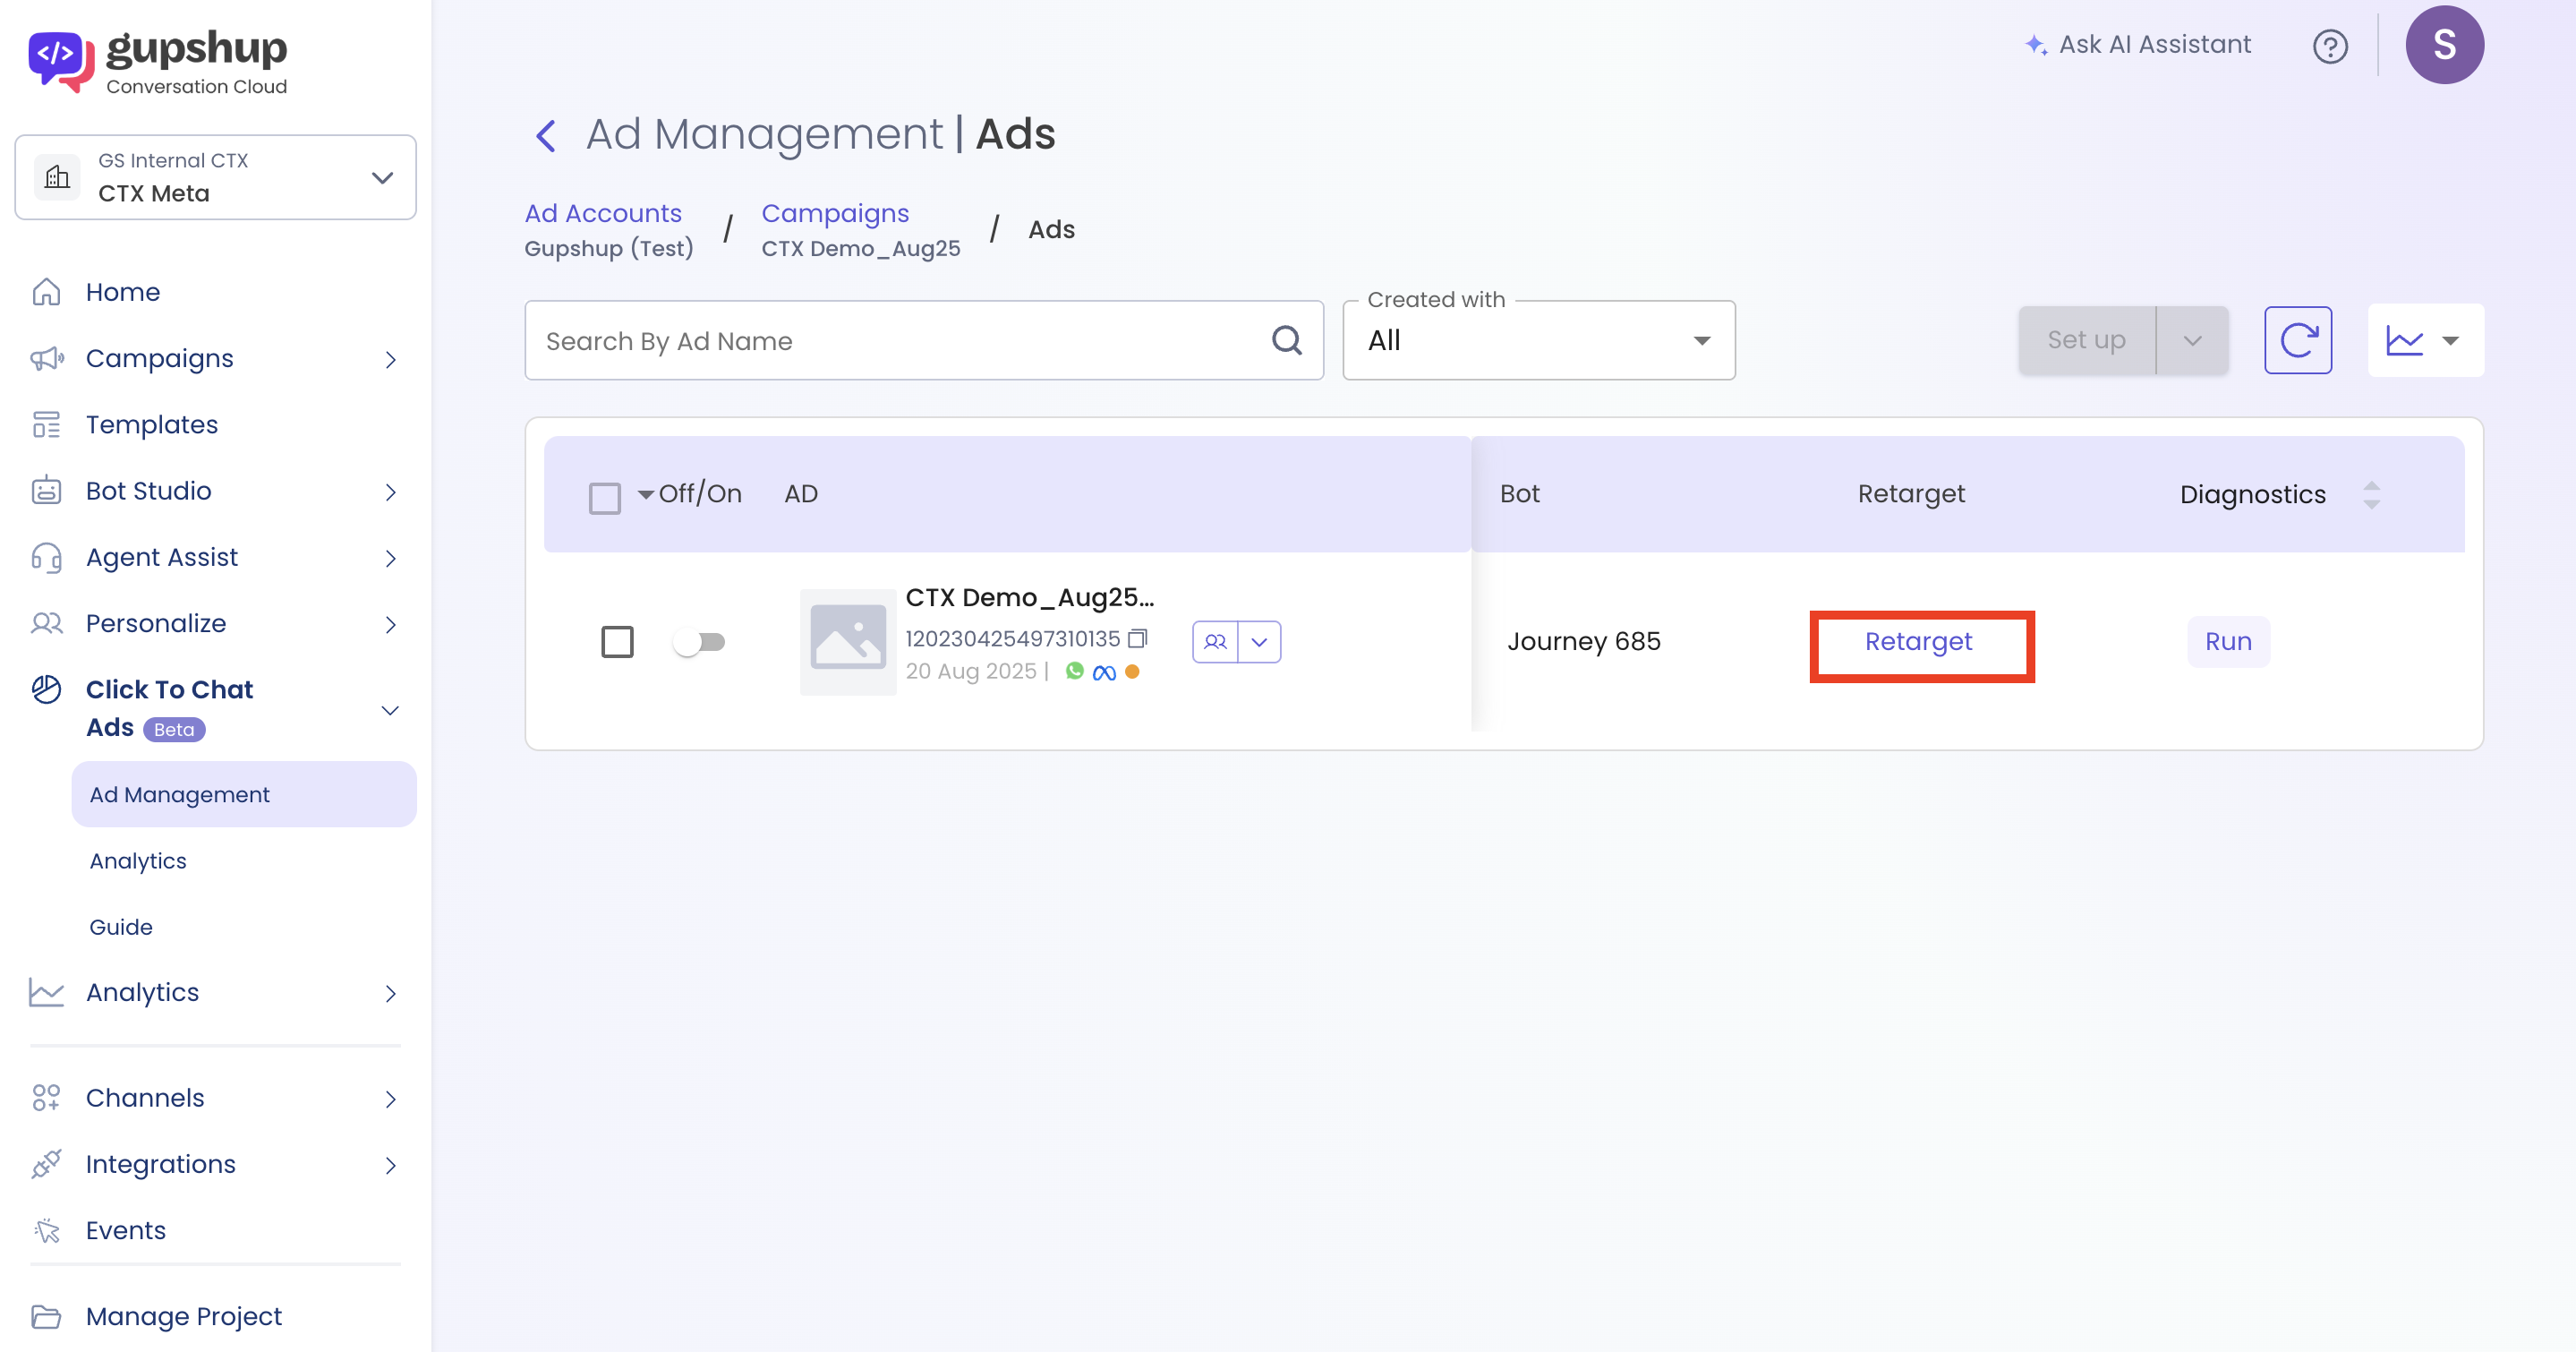The width and height of the screenshot is (2576, 1352).
Task: Click the search magnifier icon
Action: [1286, 341]
